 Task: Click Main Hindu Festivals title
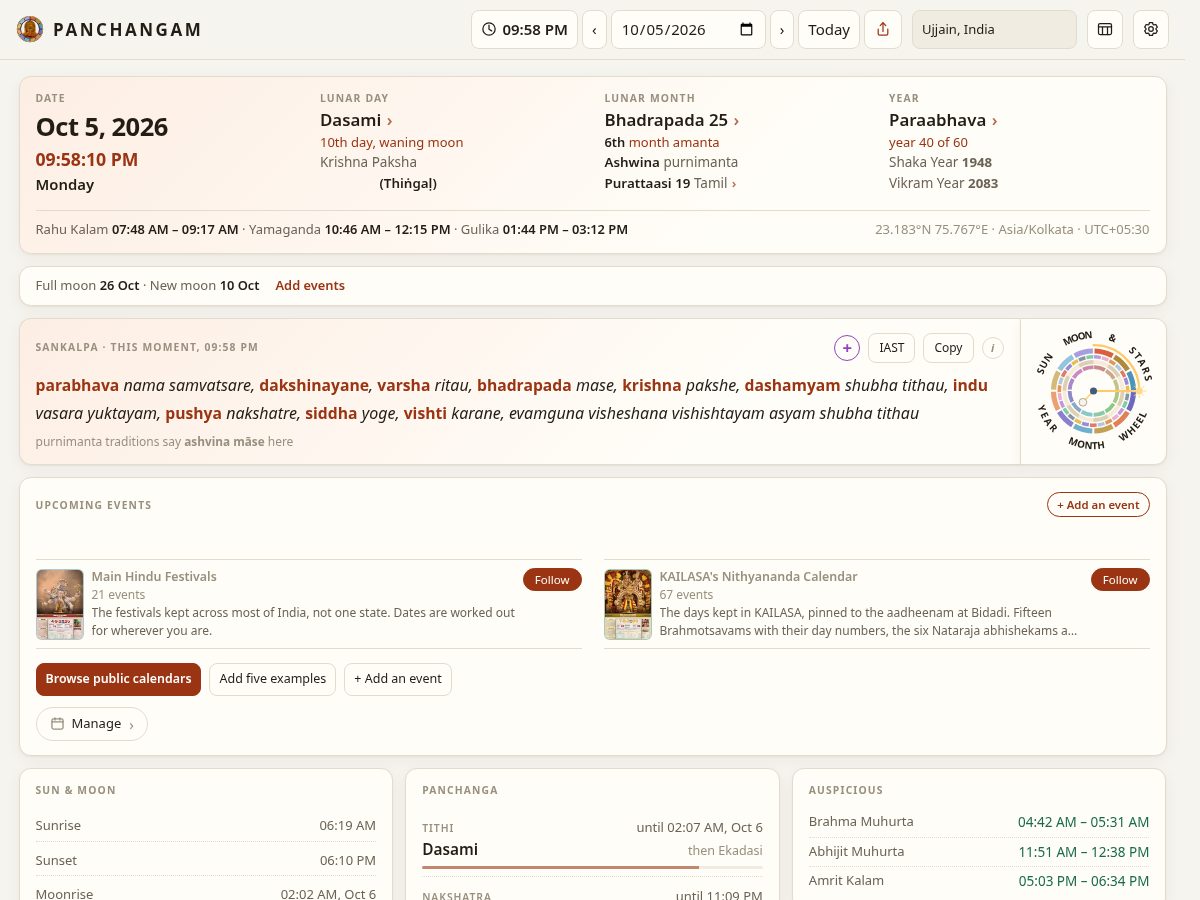pos(154,576)
